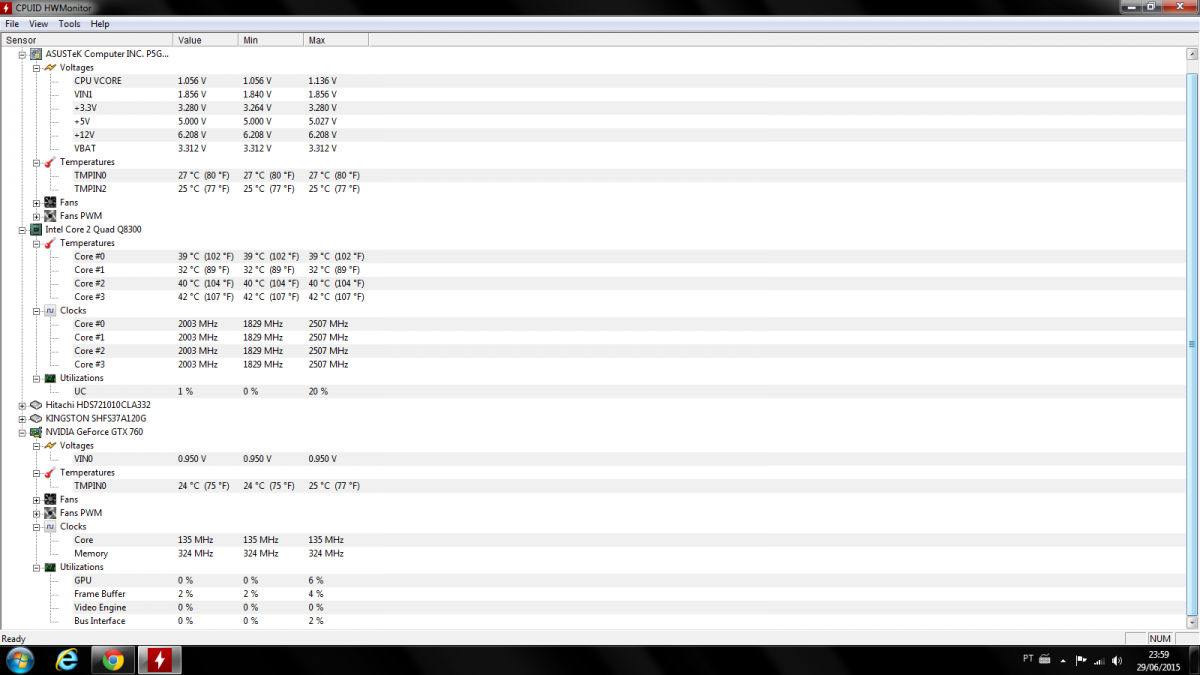The image size is (1200, 675).
Task: Click the PT input language indicator
Action: coord(1028,660)
